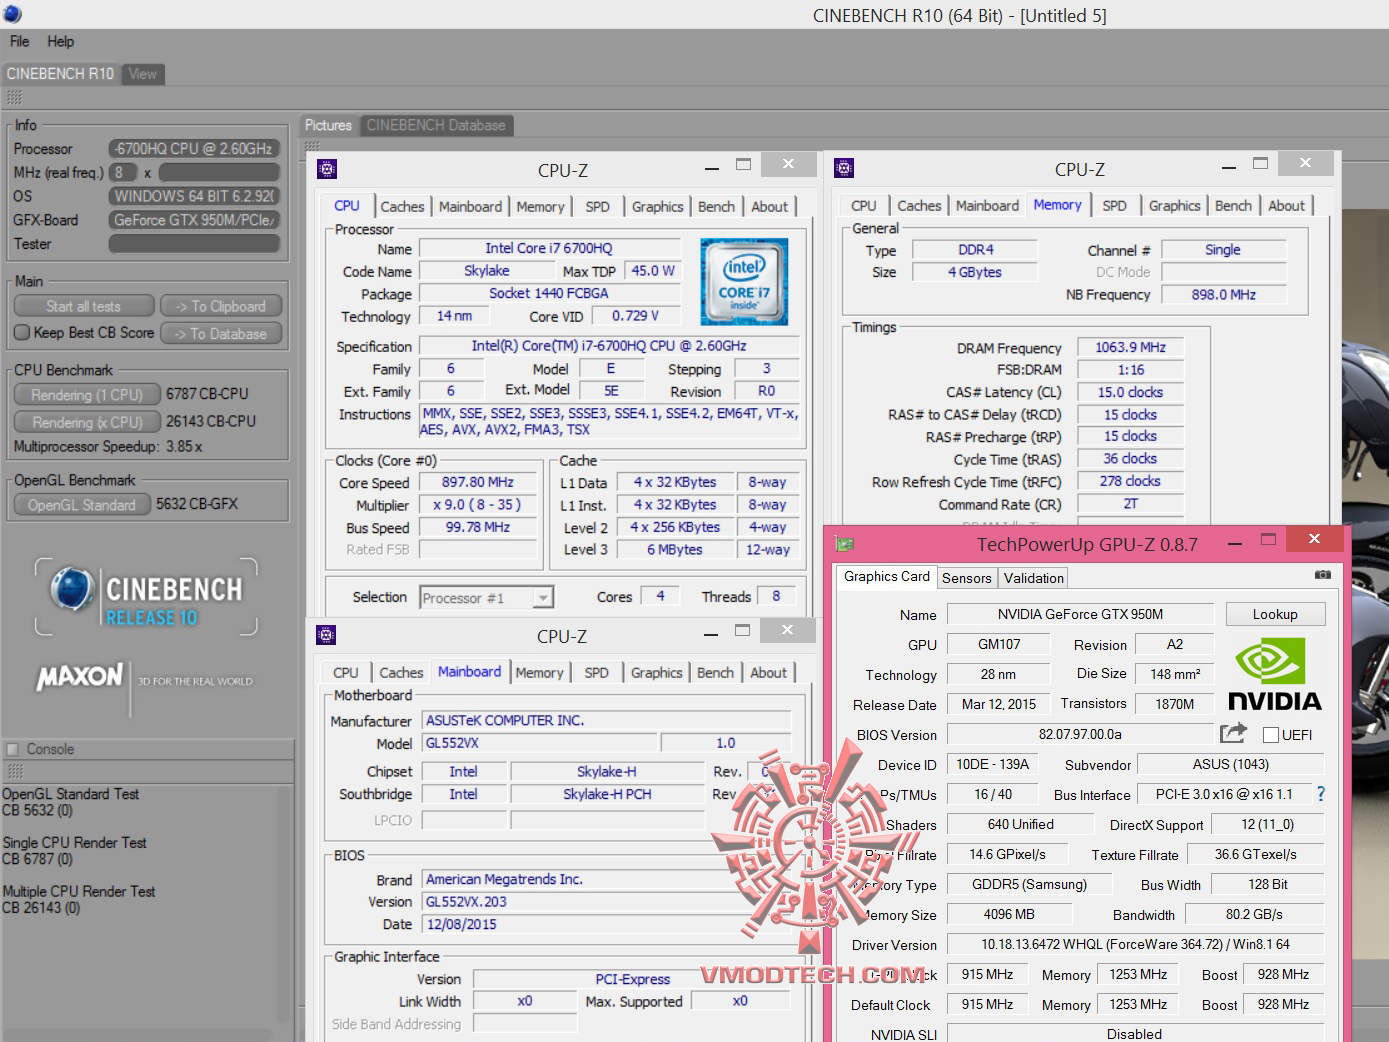Click the MAXON logo
1389x1042 pixels.
pos(80,678)
